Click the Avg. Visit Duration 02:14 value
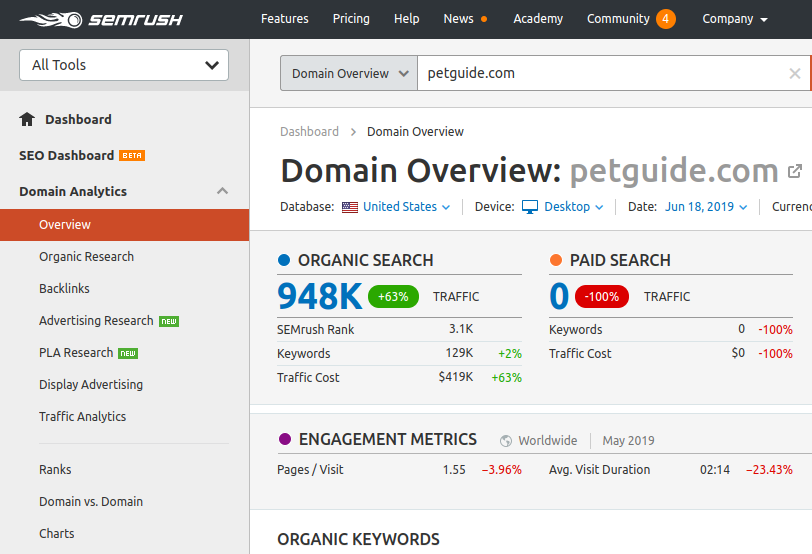812x554 pixels. click(715, 470)
